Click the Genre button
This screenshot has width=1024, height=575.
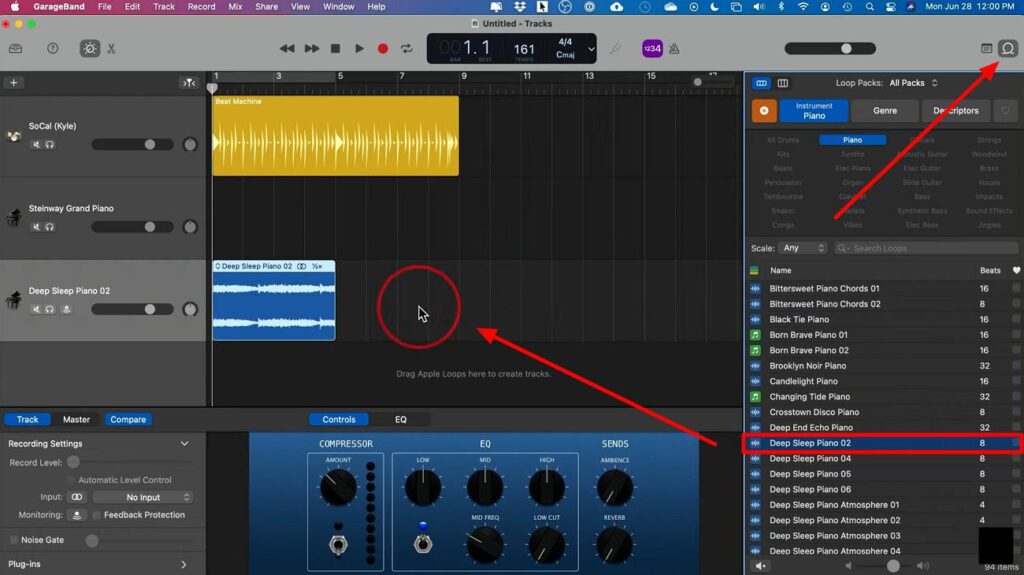click(x=885, y=111)
